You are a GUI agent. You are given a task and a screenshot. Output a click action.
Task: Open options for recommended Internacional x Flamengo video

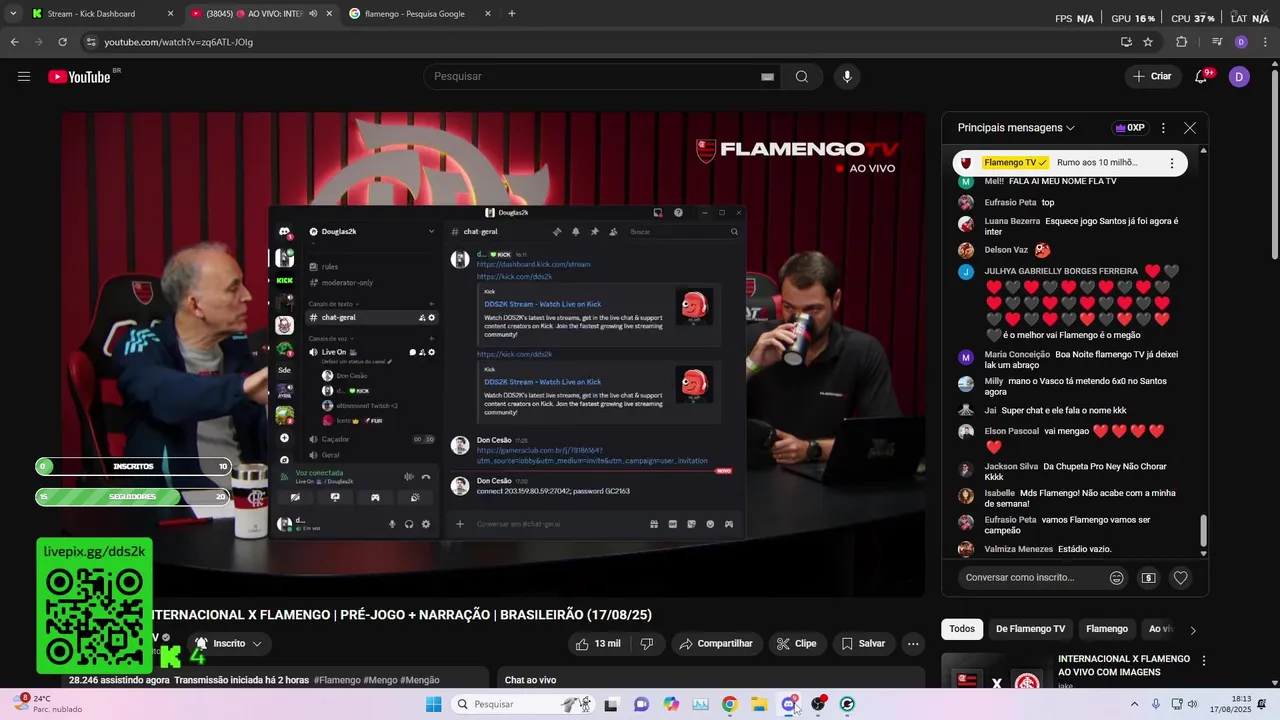coord(1204,661)
